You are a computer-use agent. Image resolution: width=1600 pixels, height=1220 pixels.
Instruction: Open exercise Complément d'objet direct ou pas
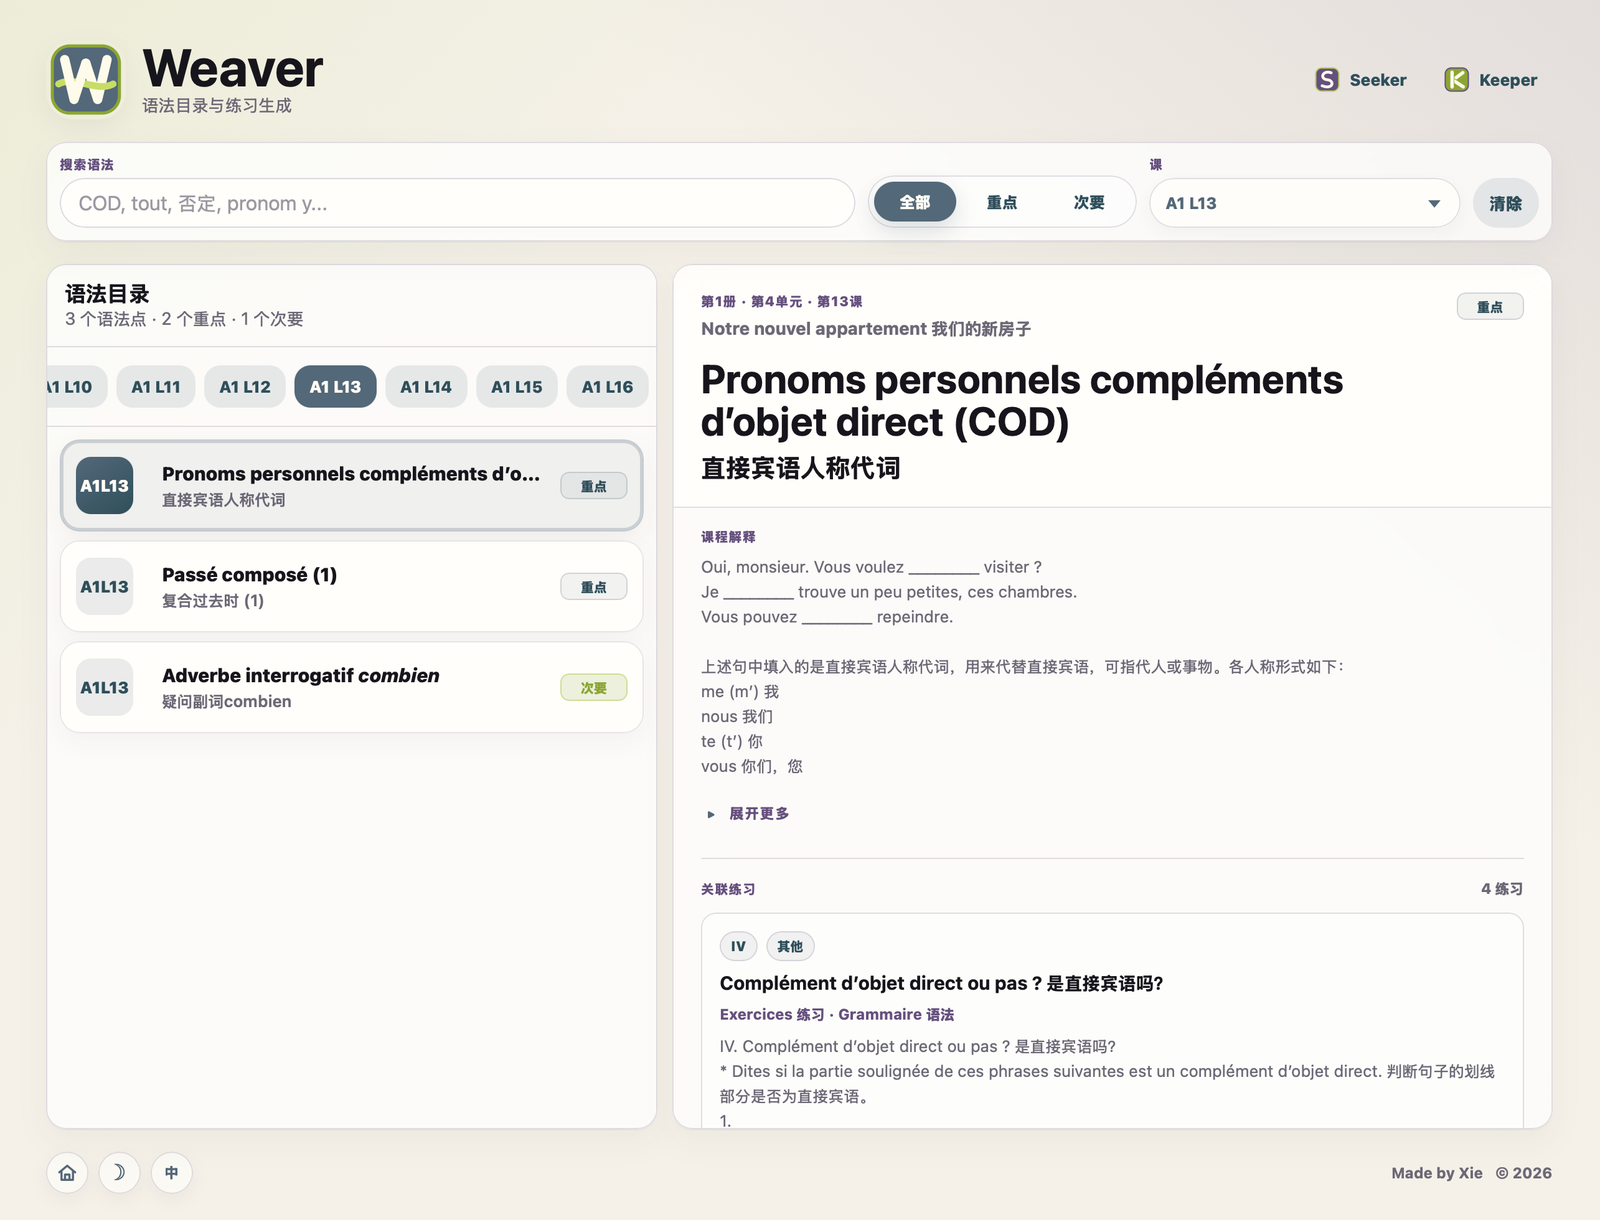coord(941,984)
